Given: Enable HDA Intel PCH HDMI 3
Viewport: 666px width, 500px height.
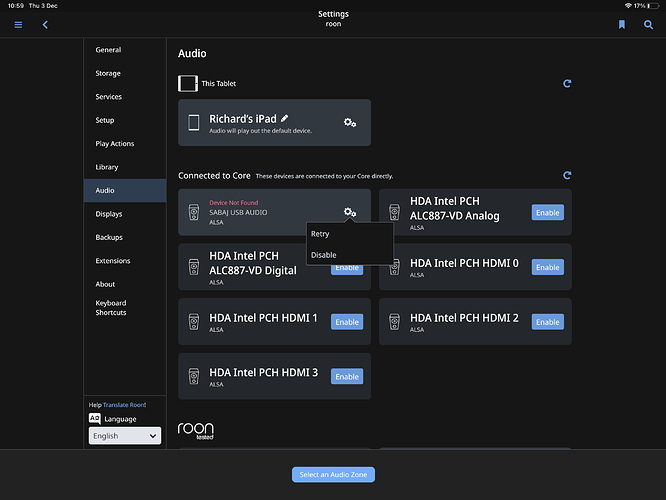Looking at the screenshot, I should click(x=347, y=376).
